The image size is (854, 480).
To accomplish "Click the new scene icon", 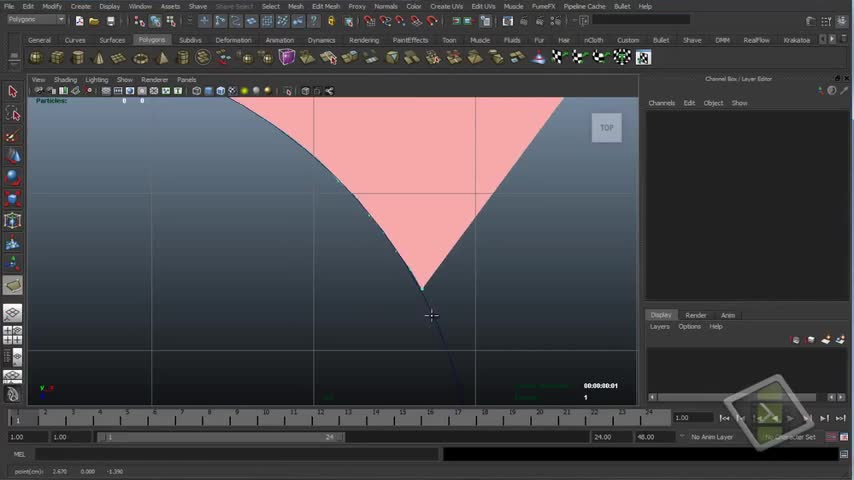I will click(x=80, y=21).
